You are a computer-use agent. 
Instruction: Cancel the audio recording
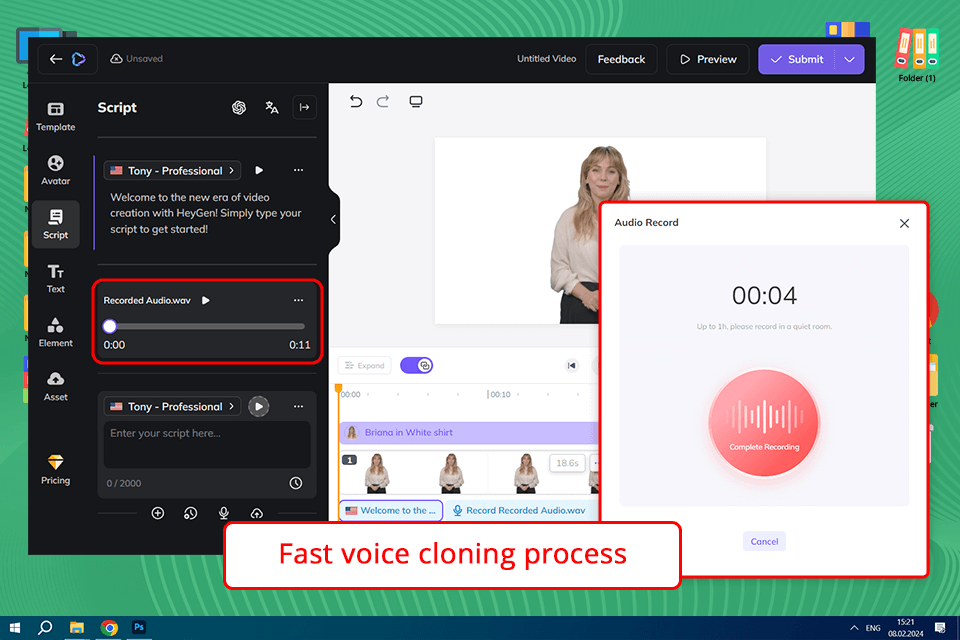click(764, 541)
